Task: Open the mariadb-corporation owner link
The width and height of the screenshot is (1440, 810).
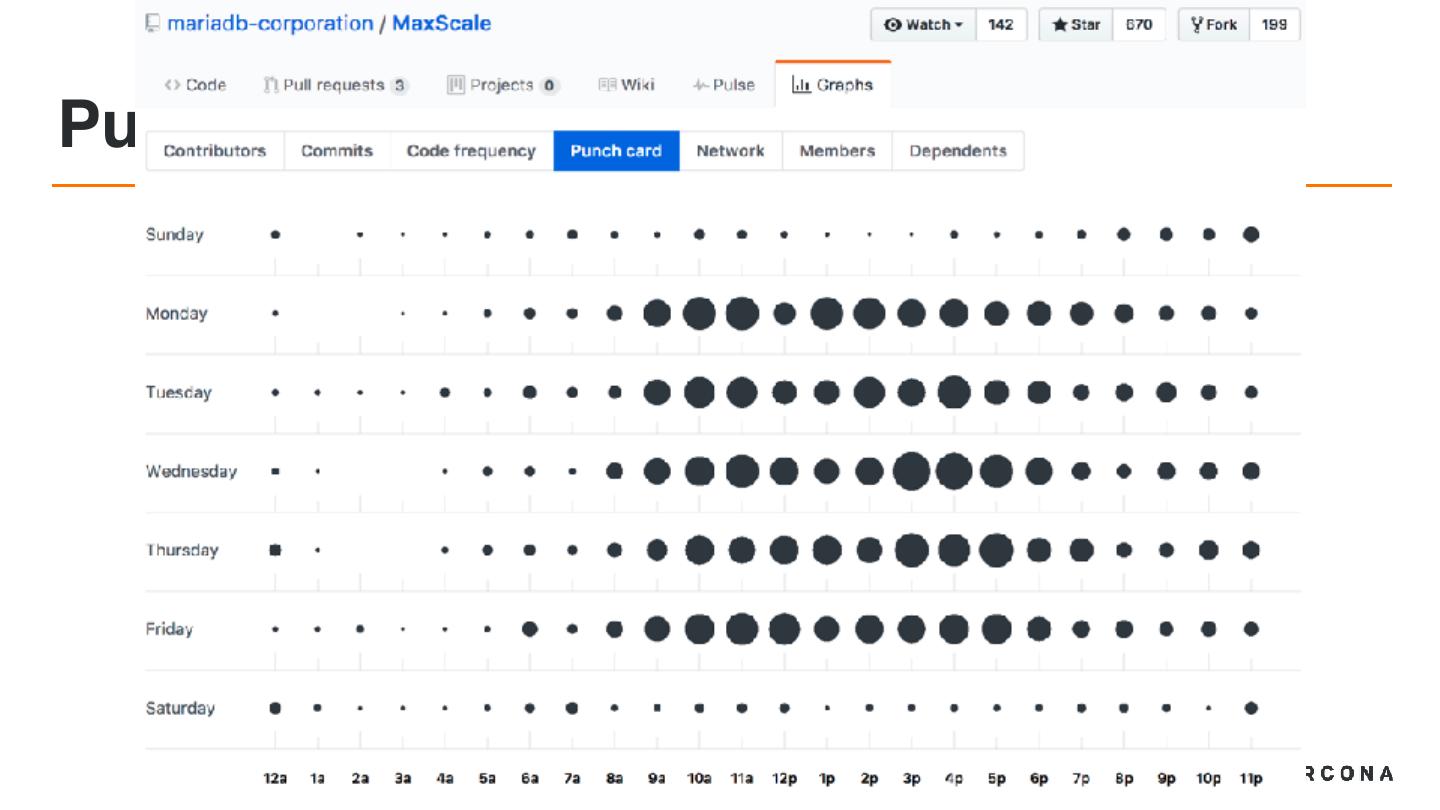Action: coord(270,23)
